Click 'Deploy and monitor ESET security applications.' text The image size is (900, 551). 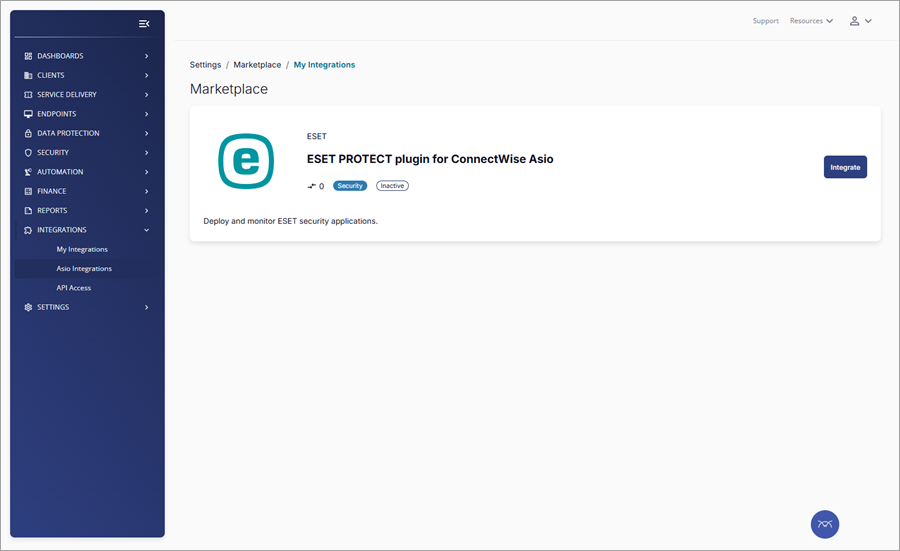click(290, 221)
